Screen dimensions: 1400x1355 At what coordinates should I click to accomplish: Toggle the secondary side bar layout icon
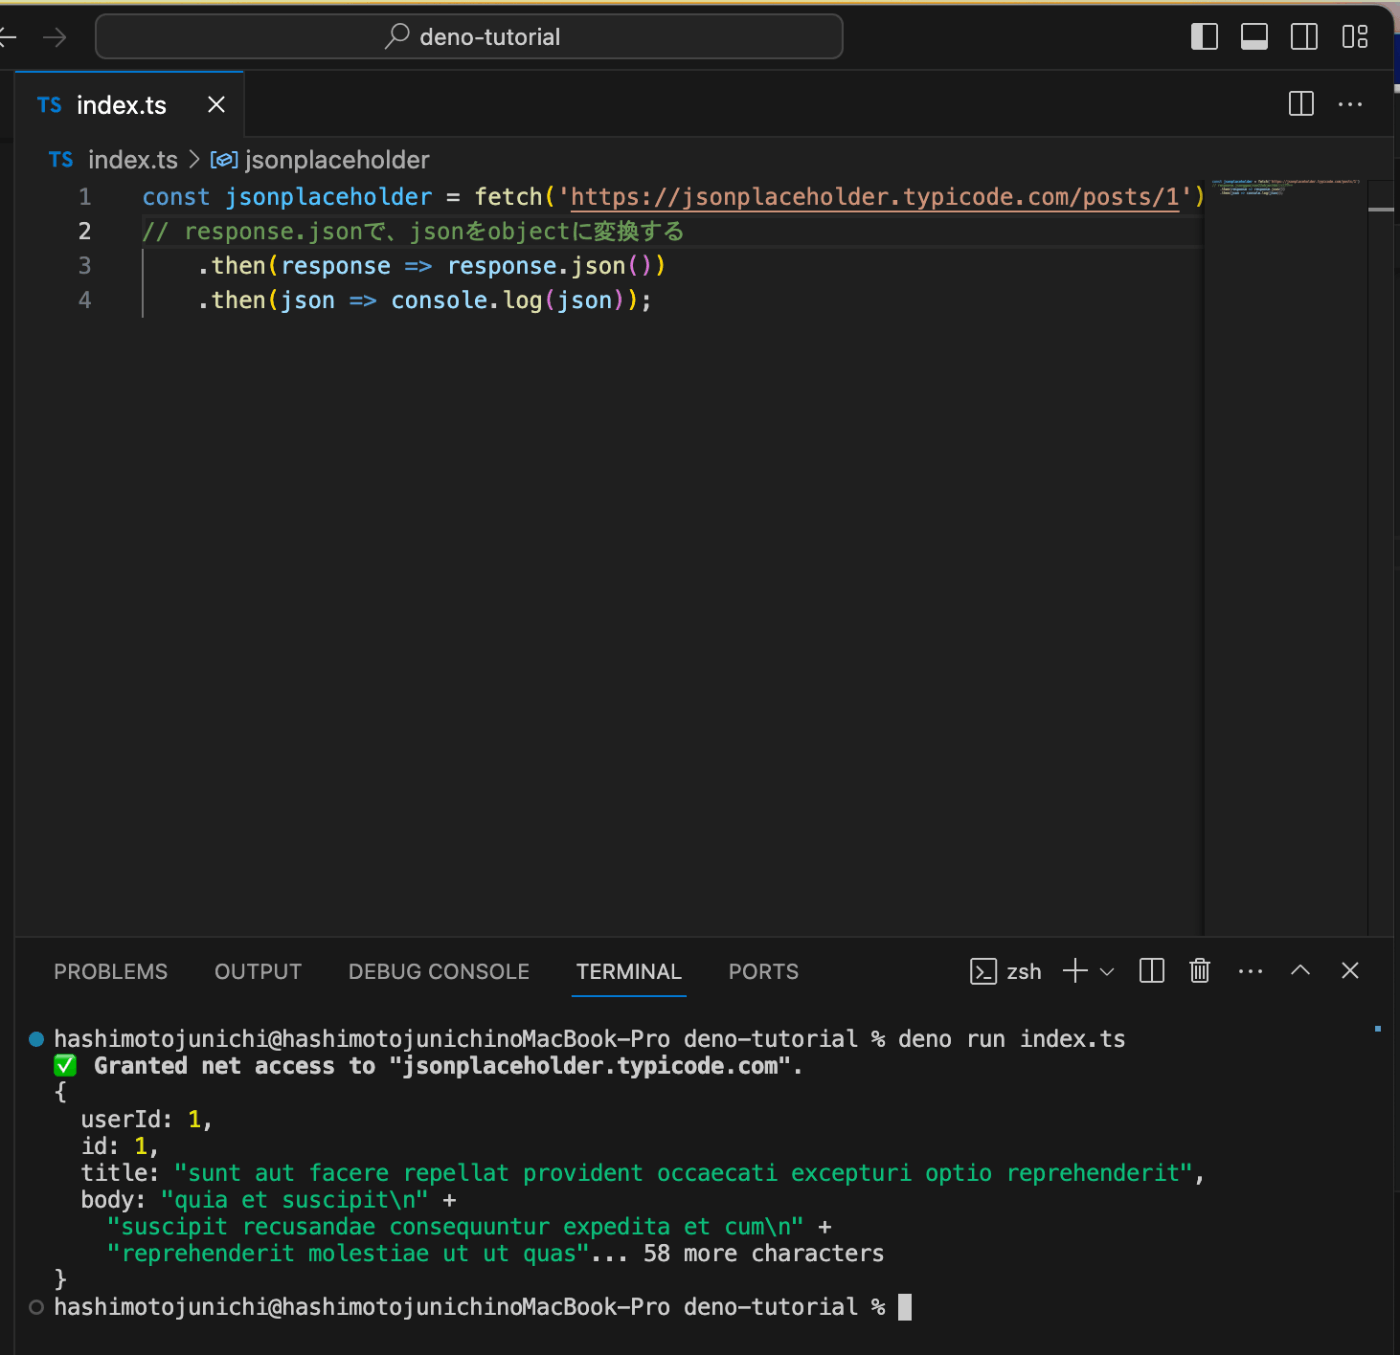1304,37
